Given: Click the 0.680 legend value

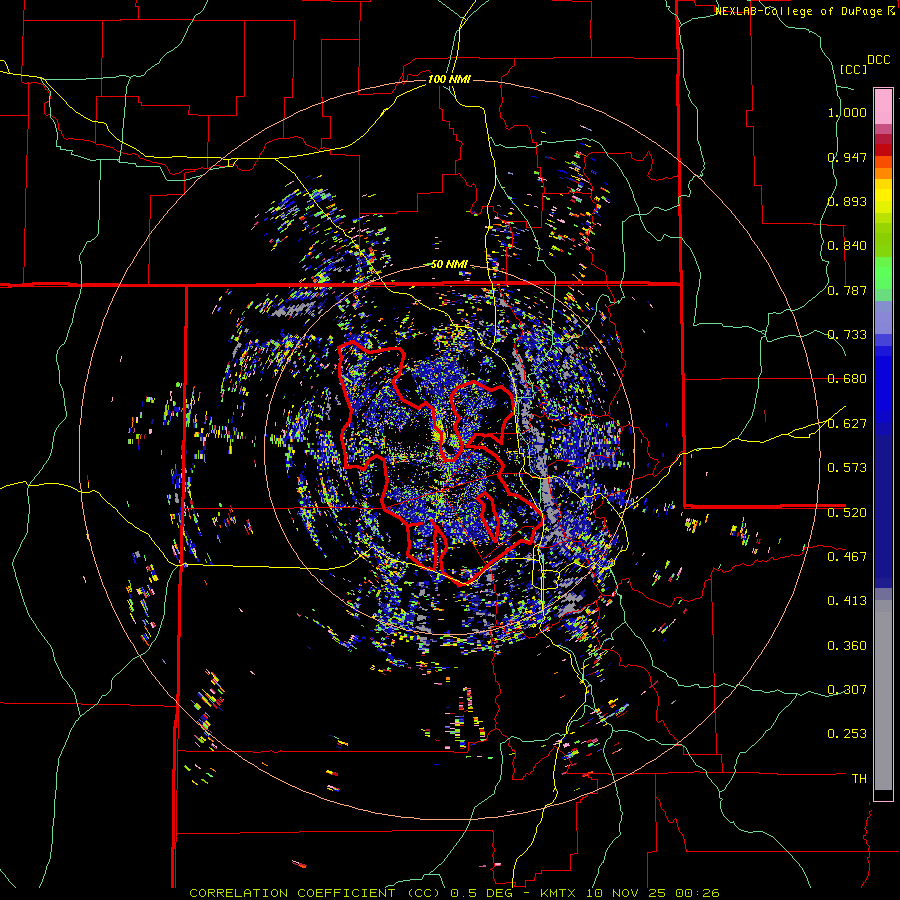Looking at the screenshot, I should [x=847, y=379].
